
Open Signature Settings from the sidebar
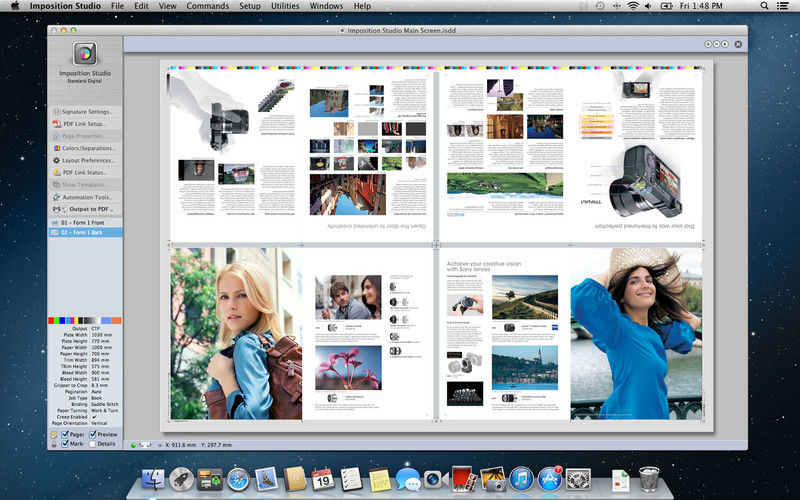pos(87,111)
